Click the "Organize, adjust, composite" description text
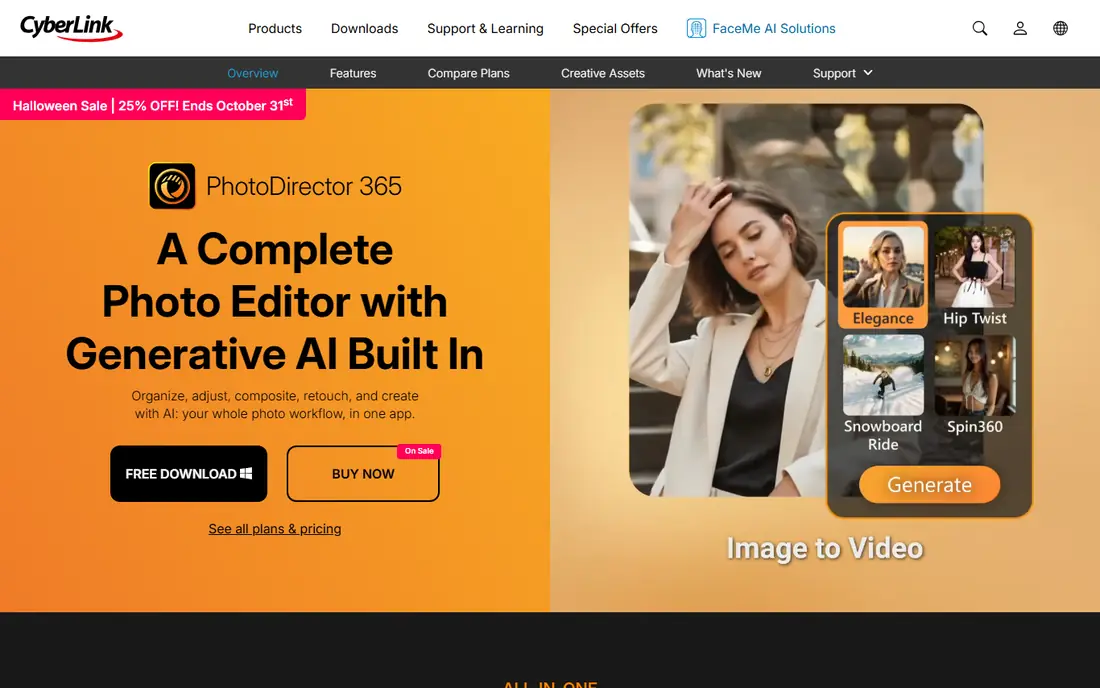Image resolution: width=1100 pixels, height=688 pixels. coord(275,405)
